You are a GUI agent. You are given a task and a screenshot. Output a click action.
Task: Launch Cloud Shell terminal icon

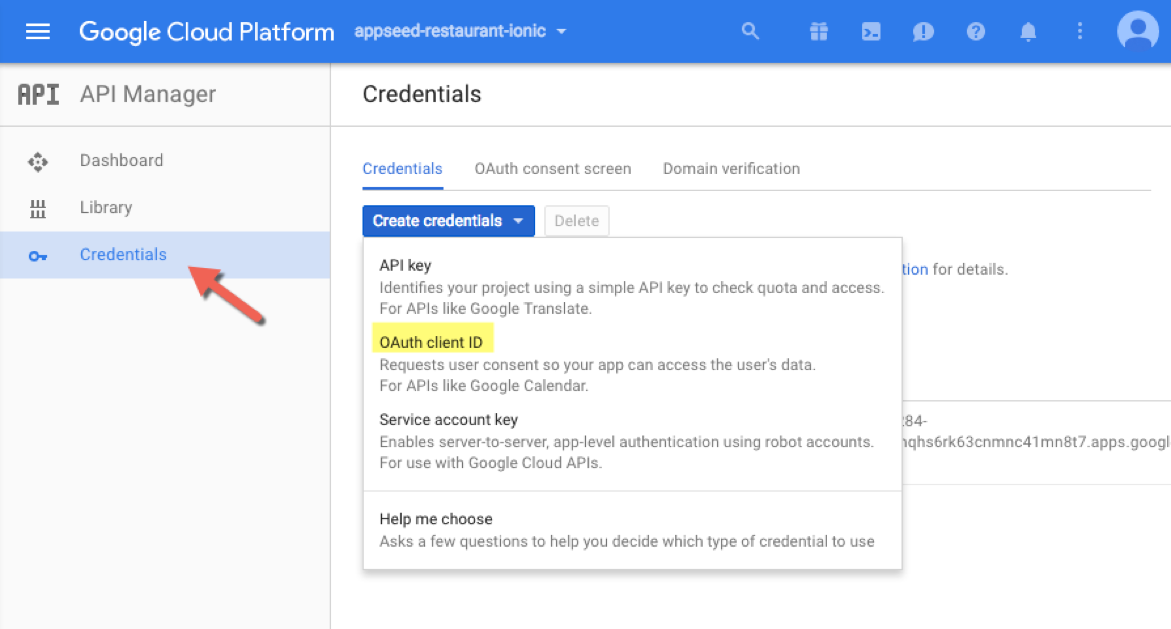tap(871, 31)
